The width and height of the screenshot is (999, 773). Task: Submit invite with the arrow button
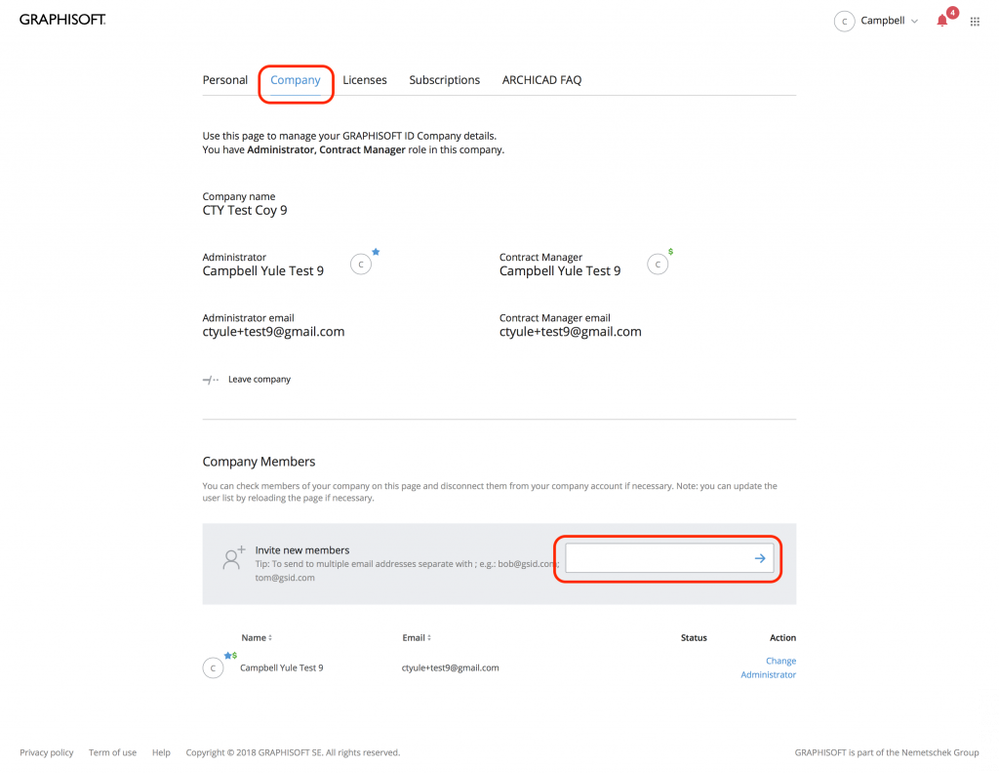[759, 558]
